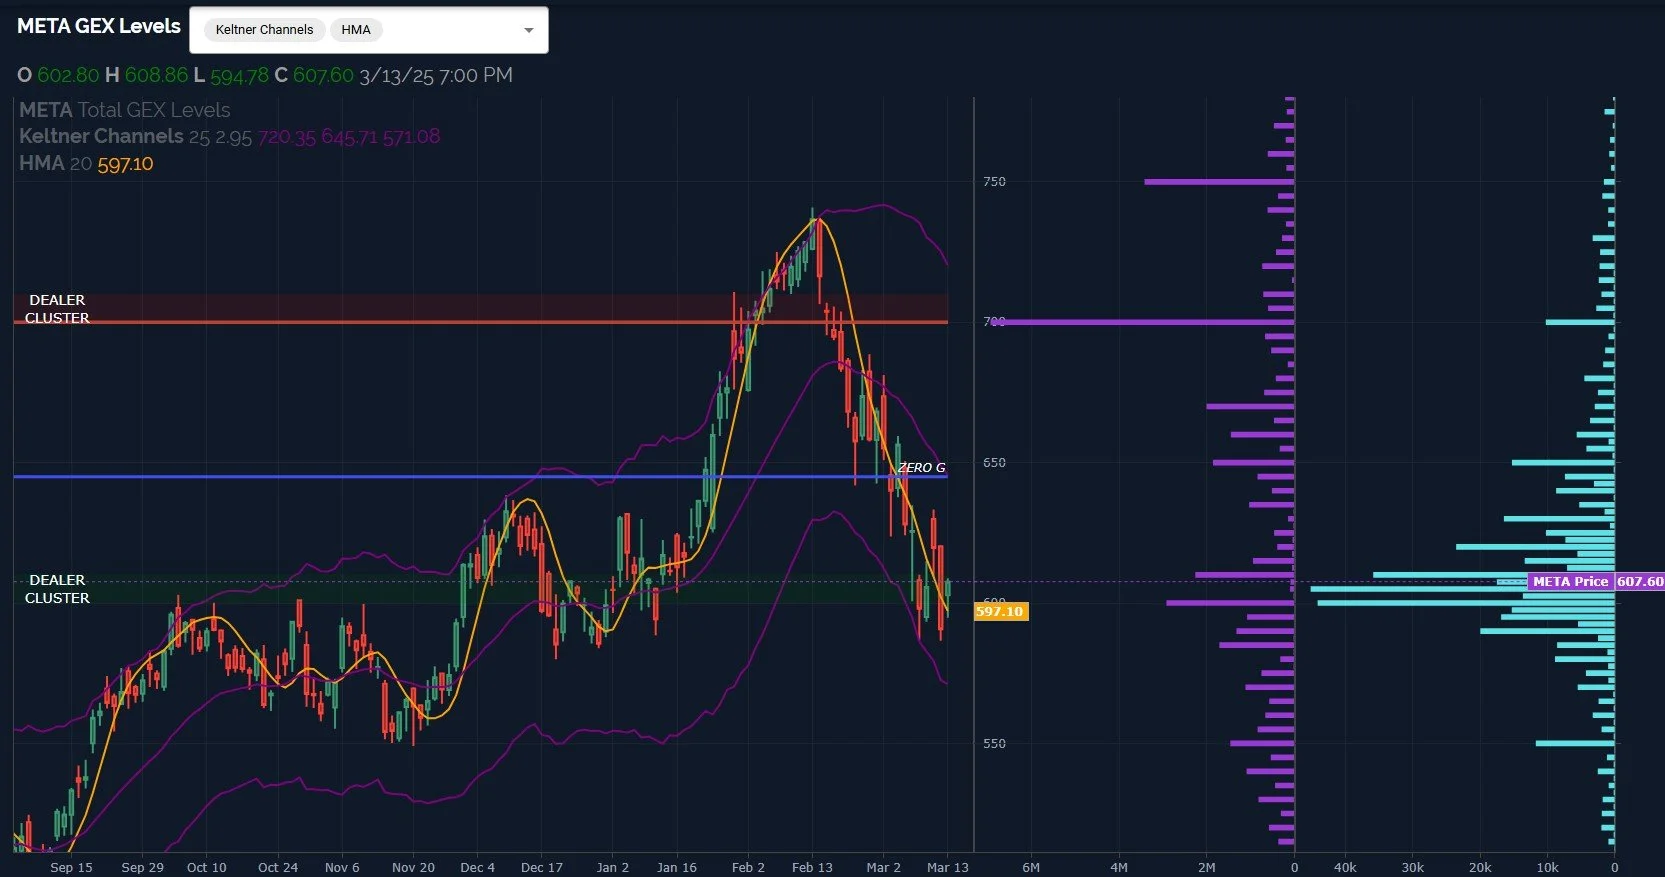The width and height of the screenshot is (1665, 877).
Task: Click the 10k volume axis label
Action: 1547,867
